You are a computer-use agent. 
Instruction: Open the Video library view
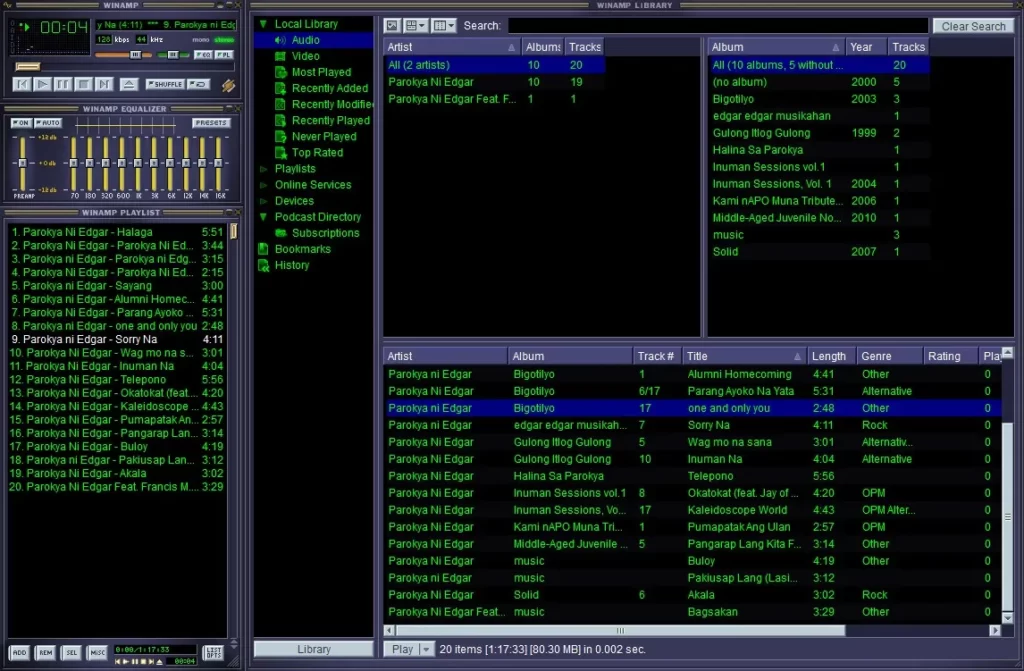[305, 56]
